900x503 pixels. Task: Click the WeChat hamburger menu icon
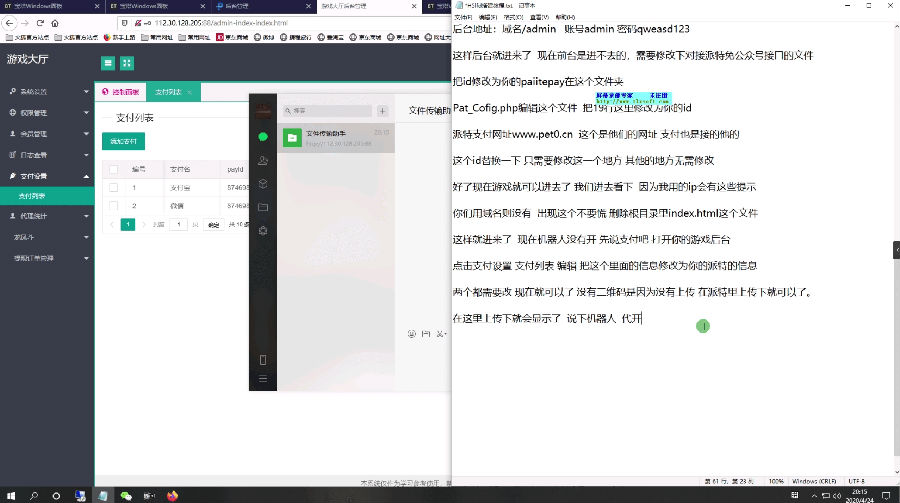[263, 379]
